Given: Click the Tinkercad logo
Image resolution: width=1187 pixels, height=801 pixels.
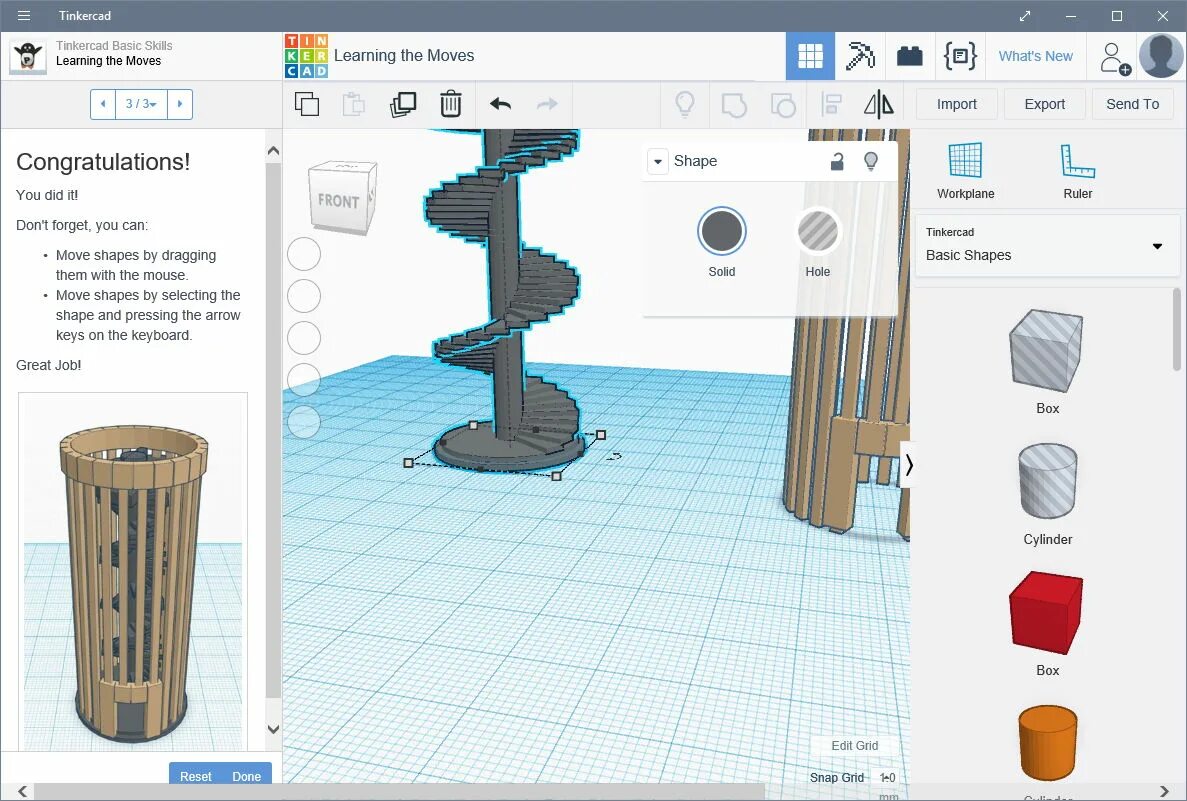Looking at the screenshot, I should click(307, 55).
